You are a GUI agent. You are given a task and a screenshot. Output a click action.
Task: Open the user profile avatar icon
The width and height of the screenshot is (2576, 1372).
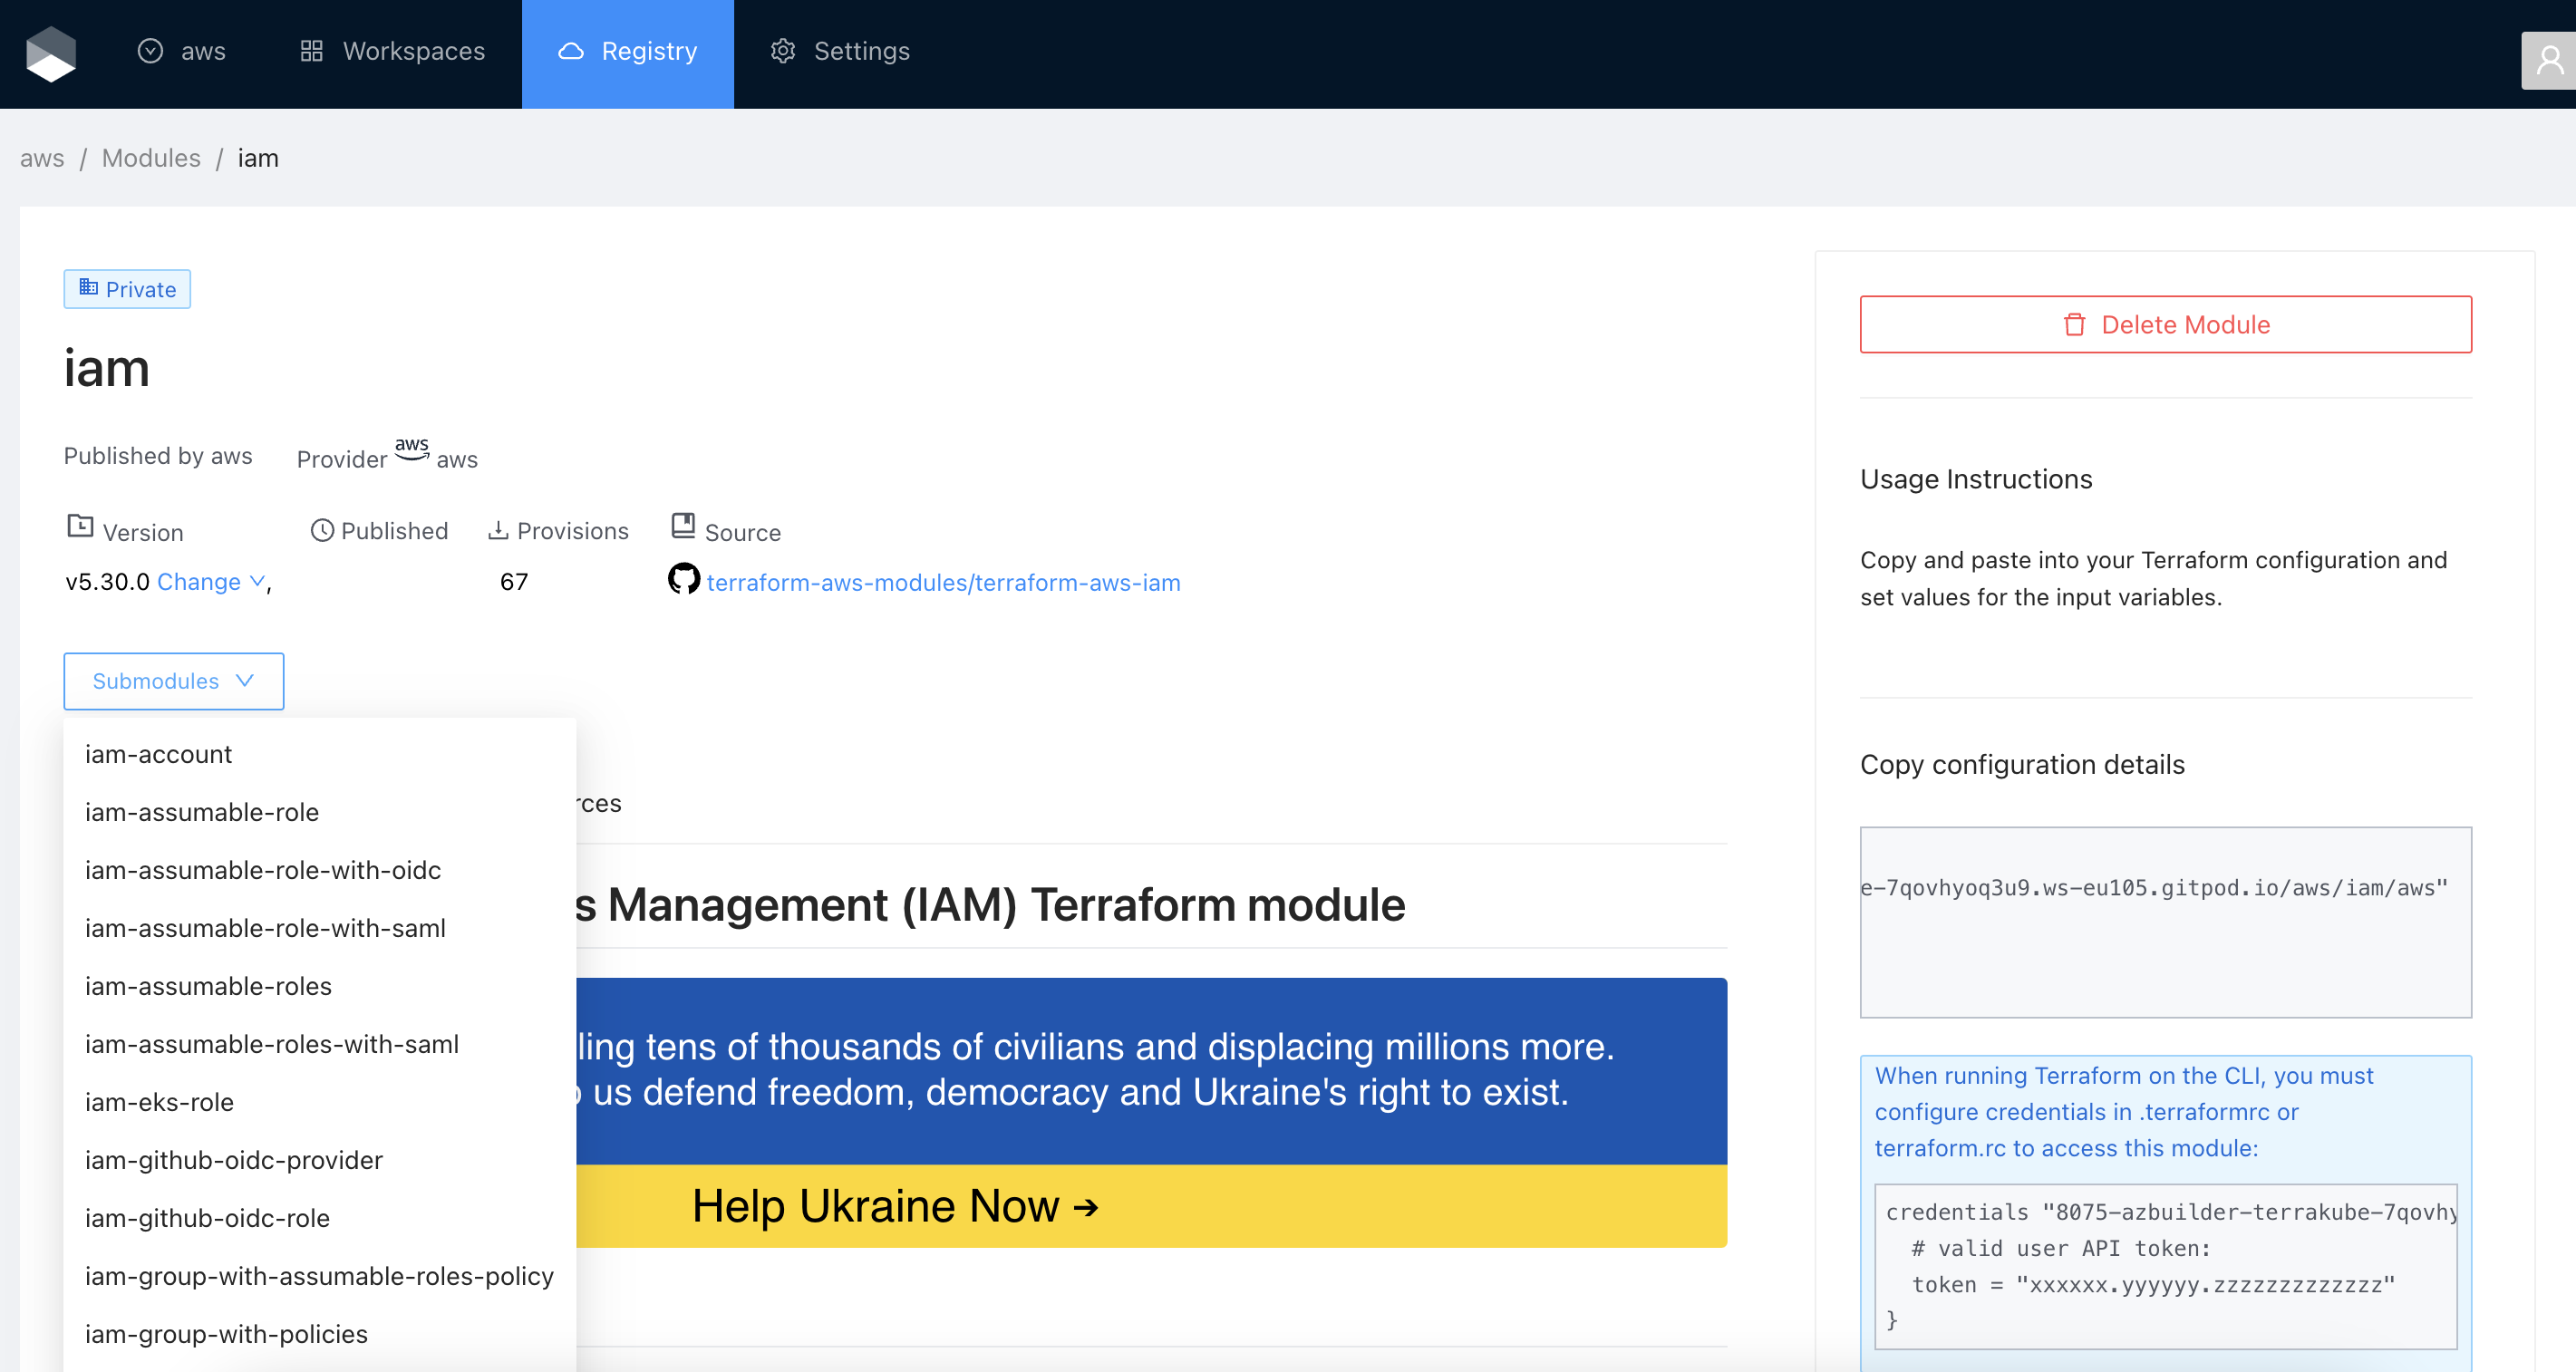2549,61
